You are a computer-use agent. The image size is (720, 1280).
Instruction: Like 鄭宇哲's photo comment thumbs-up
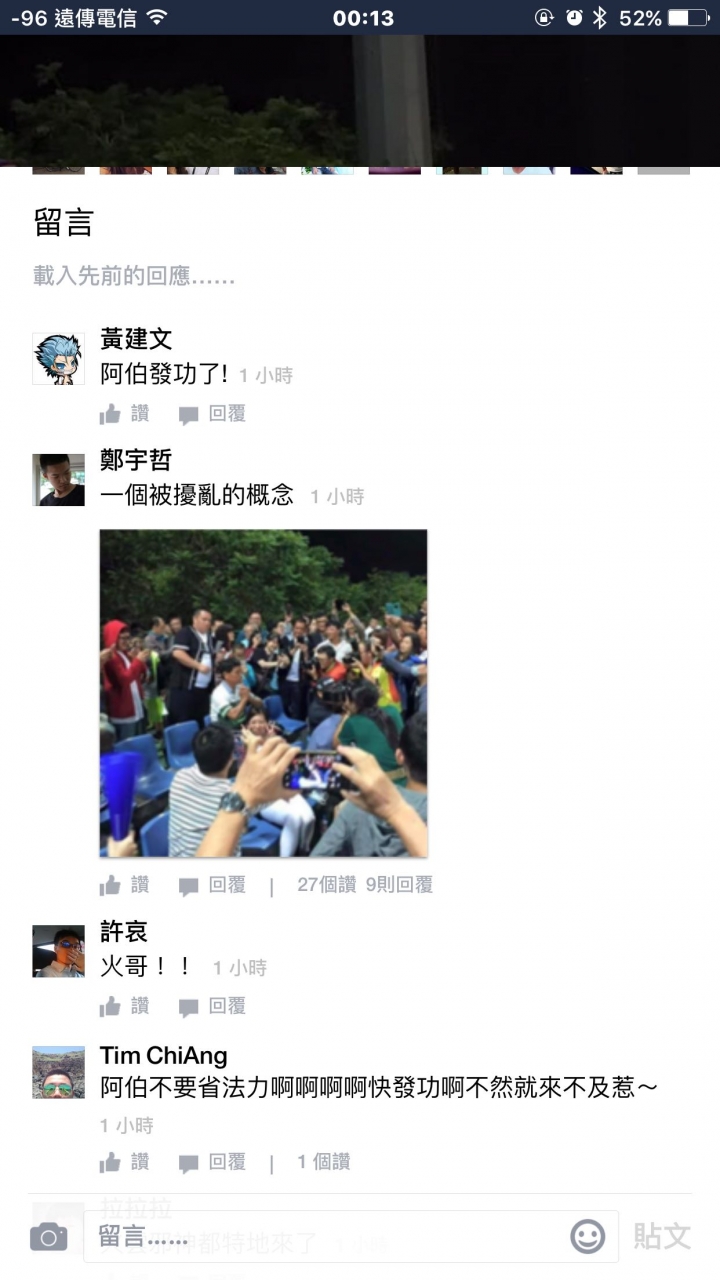pyautogui.click(x=111, y=885)
